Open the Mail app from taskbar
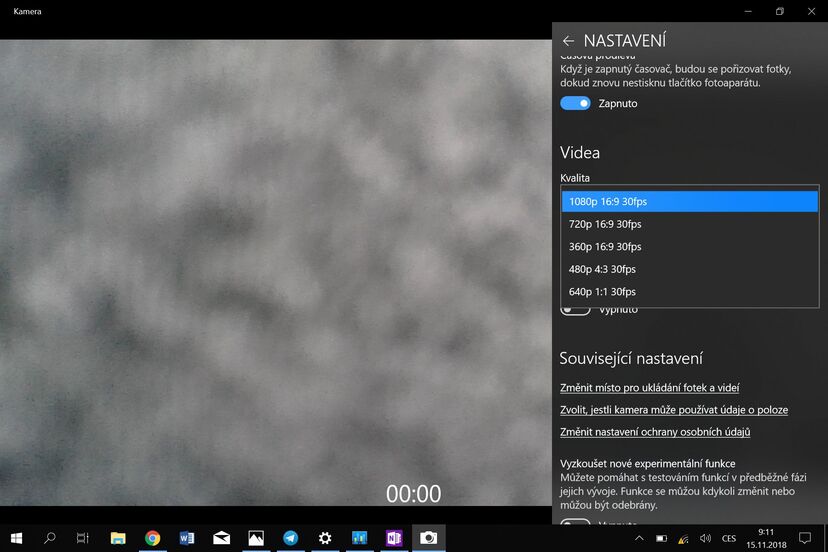 [x=221, y=538]
